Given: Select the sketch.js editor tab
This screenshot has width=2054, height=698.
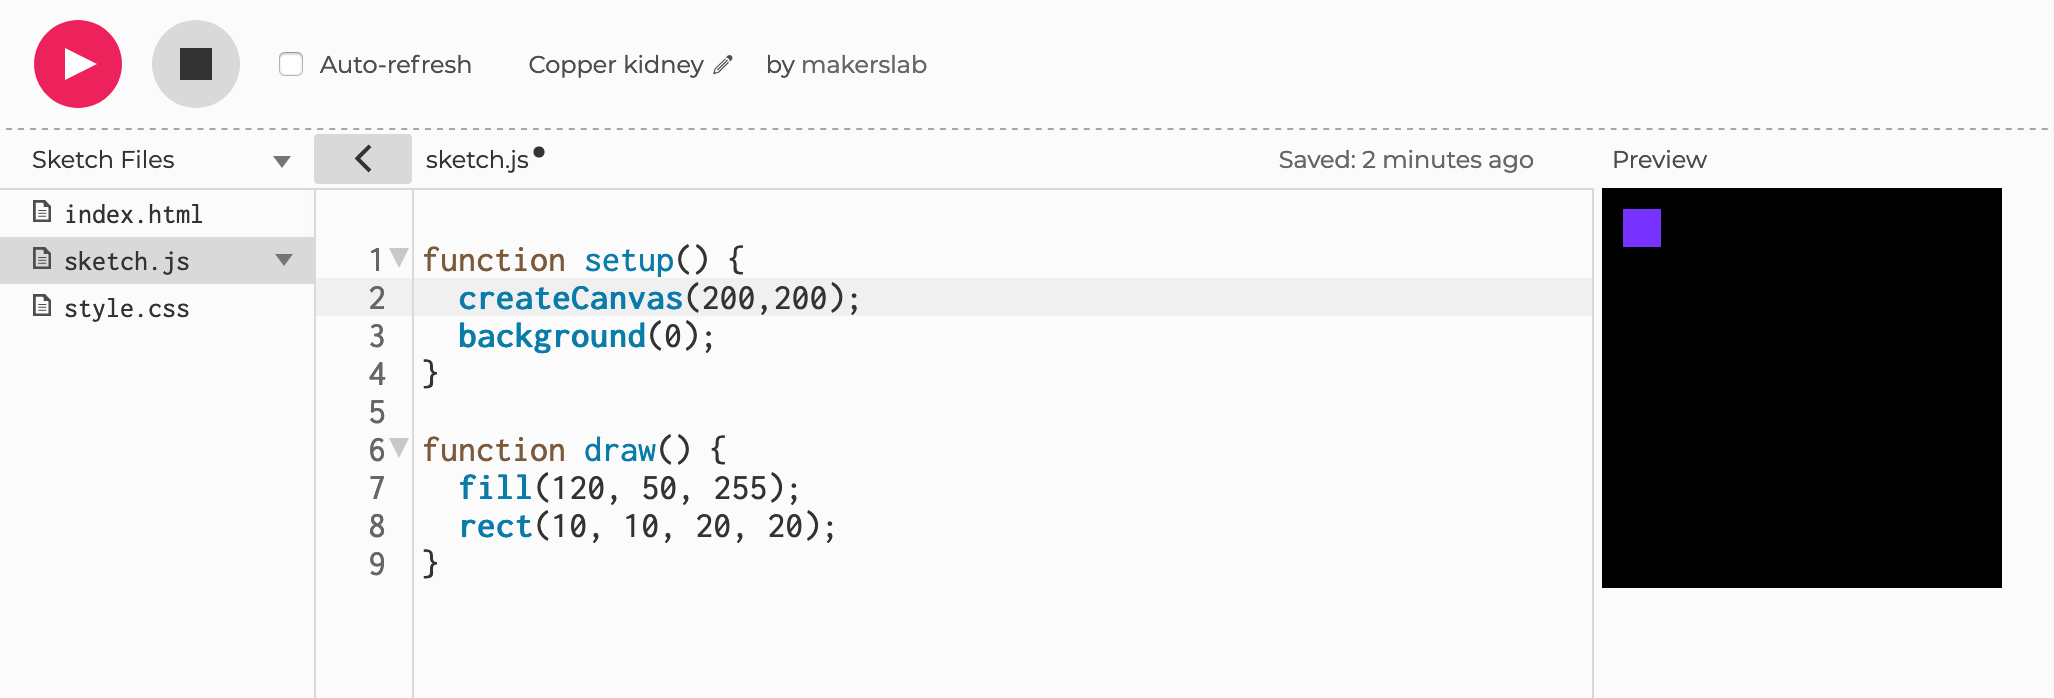Looking at the screenshot, I should point(477,160).
